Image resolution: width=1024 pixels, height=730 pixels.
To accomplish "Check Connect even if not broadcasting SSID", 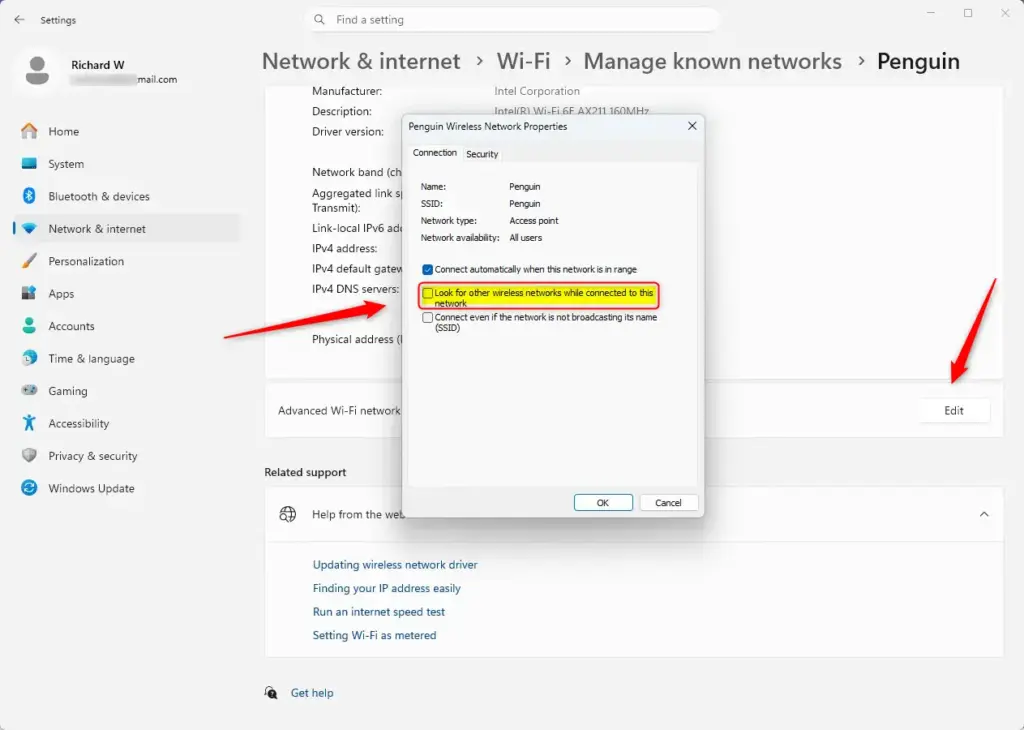I will click(427, 317).
